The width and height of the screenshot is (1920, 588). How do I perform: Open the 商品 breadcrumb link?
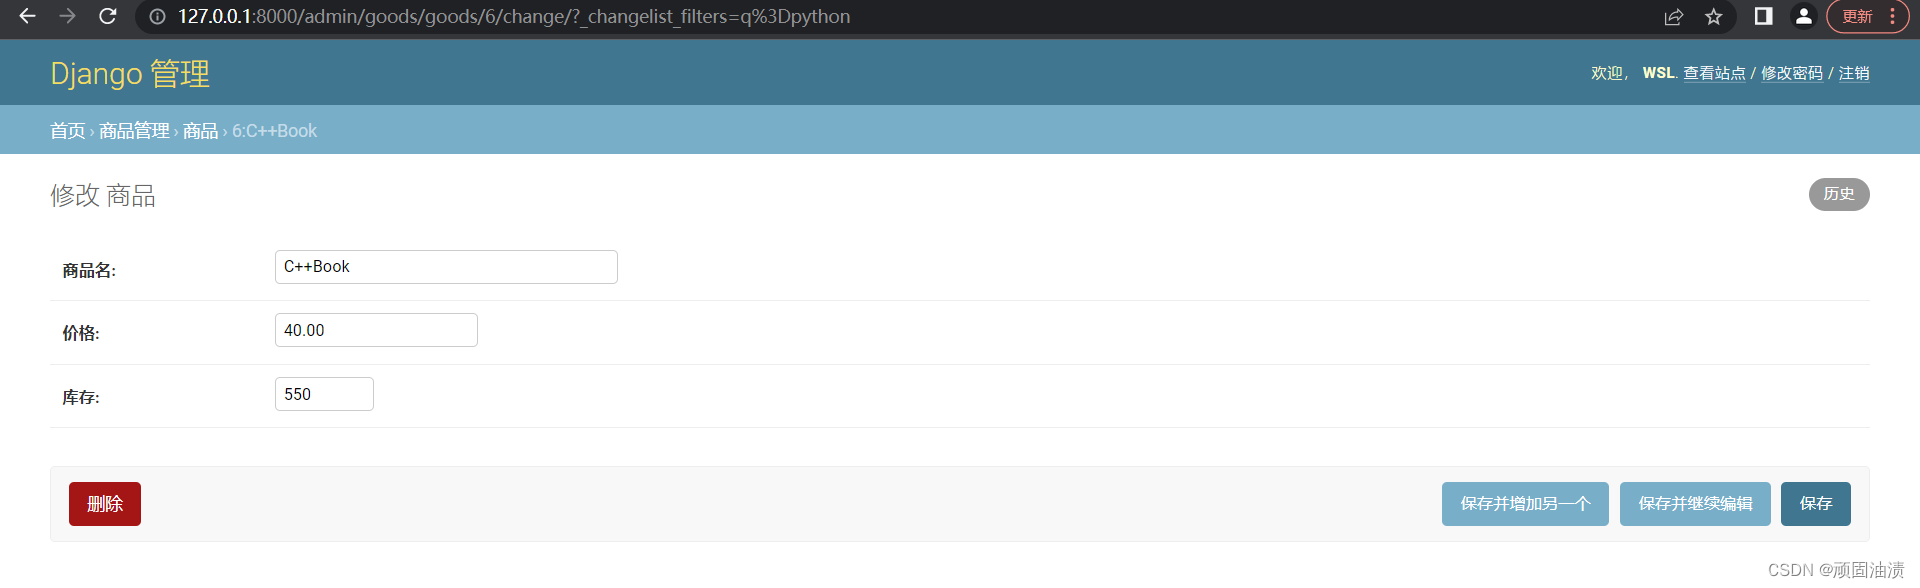point(200,131)
